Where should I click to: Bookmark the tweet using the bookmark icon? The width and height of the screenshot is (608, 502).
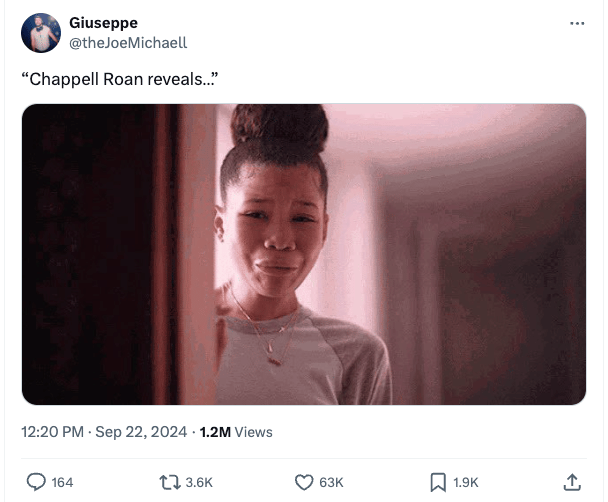click(438, 482)
